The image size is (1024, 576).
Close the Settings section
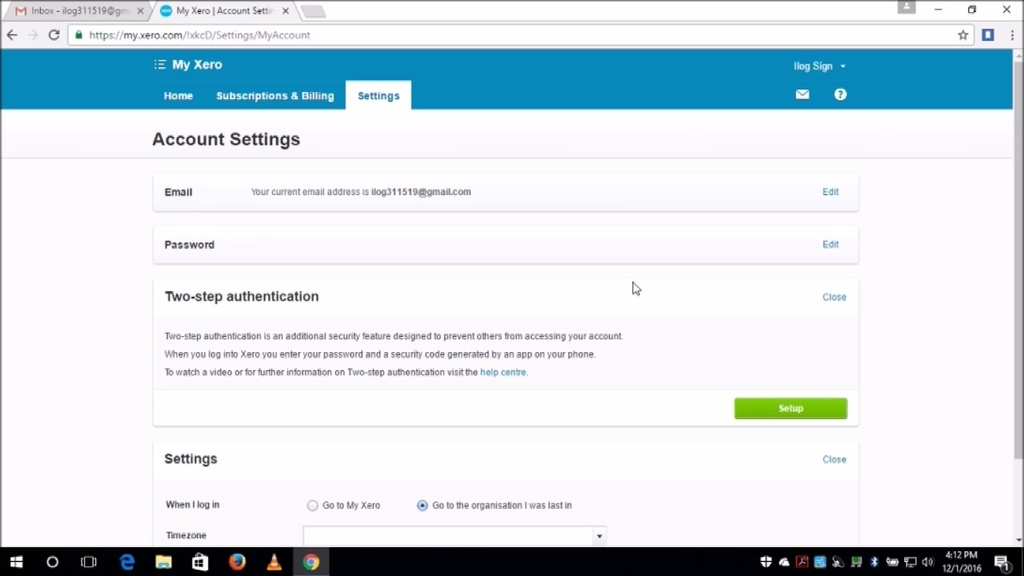(x=834, y=460)
